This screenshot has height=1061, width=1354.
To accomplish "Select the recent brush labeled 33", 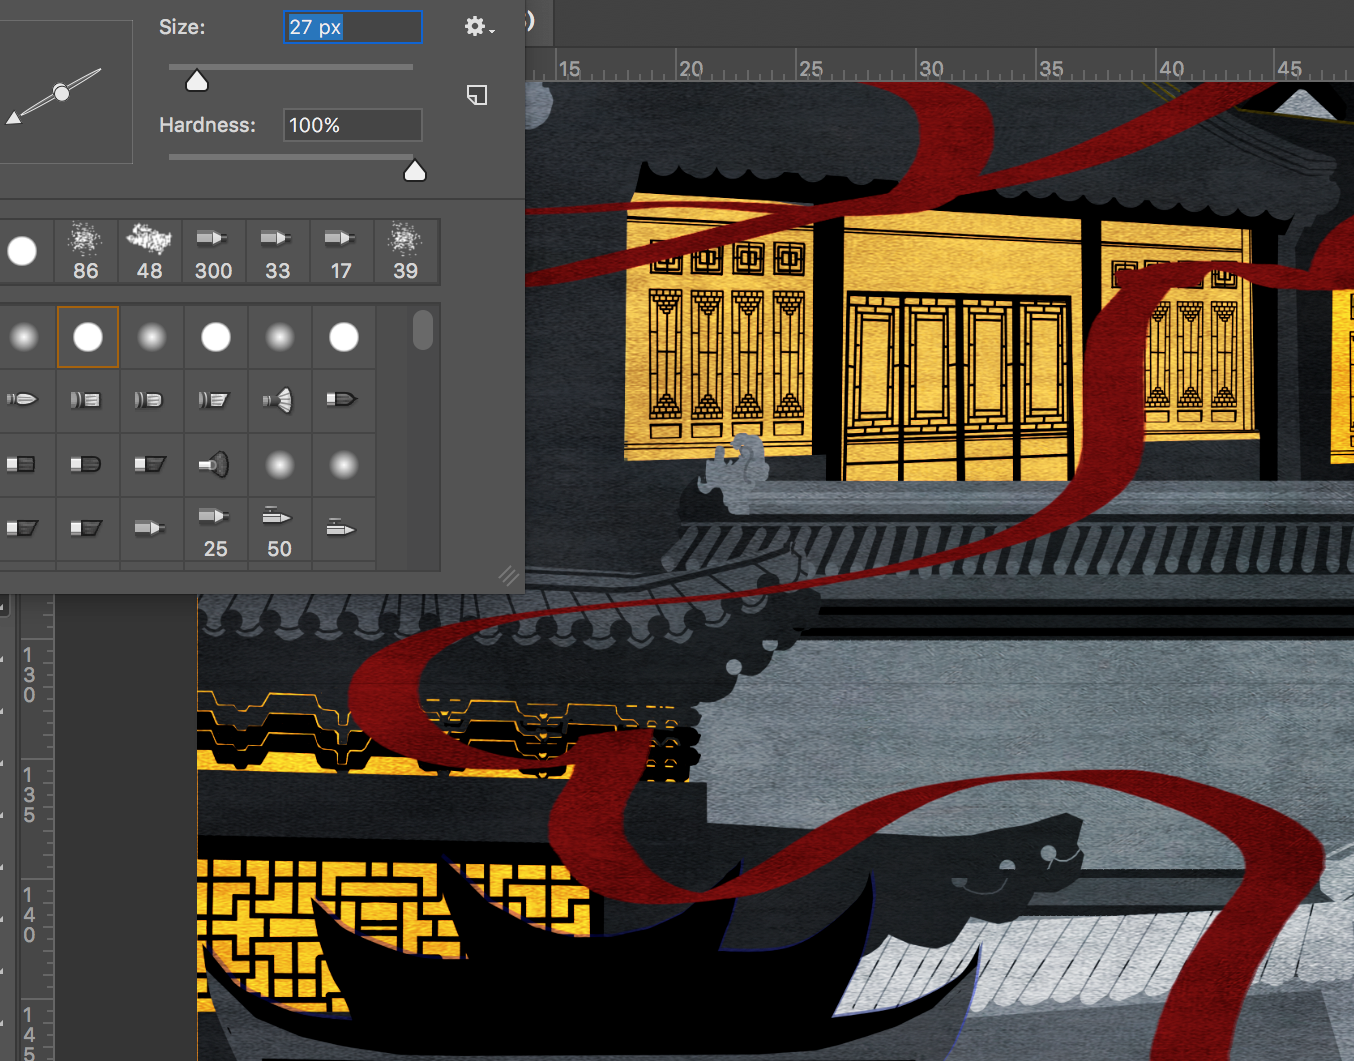I will click(x=277, y=251).
